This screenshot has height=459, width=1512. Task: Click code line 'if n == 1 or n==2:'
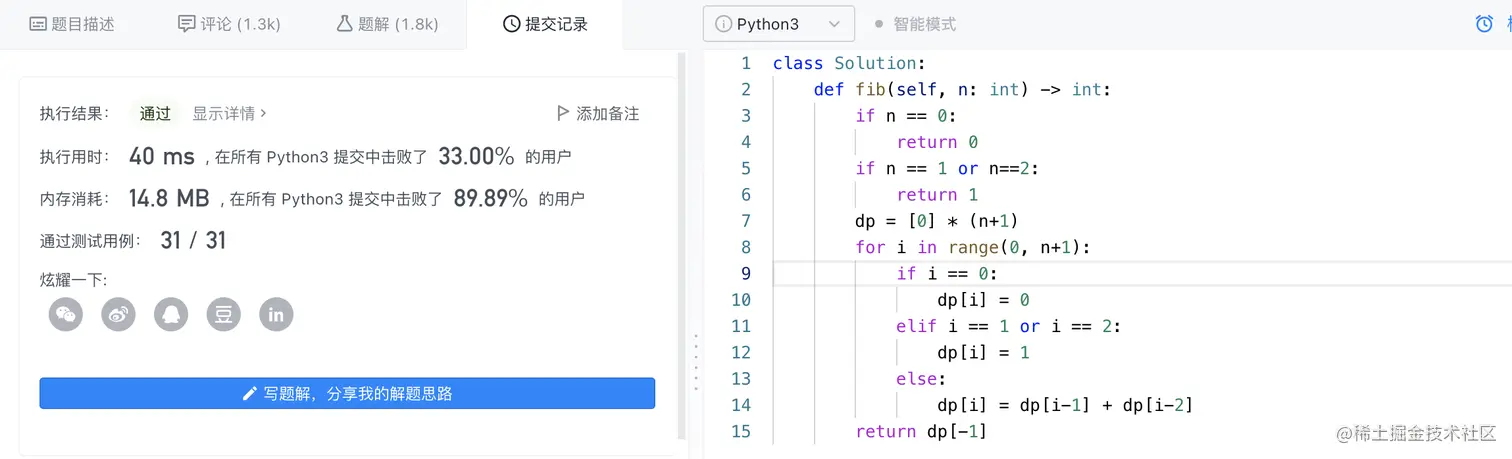pos(947,168)
